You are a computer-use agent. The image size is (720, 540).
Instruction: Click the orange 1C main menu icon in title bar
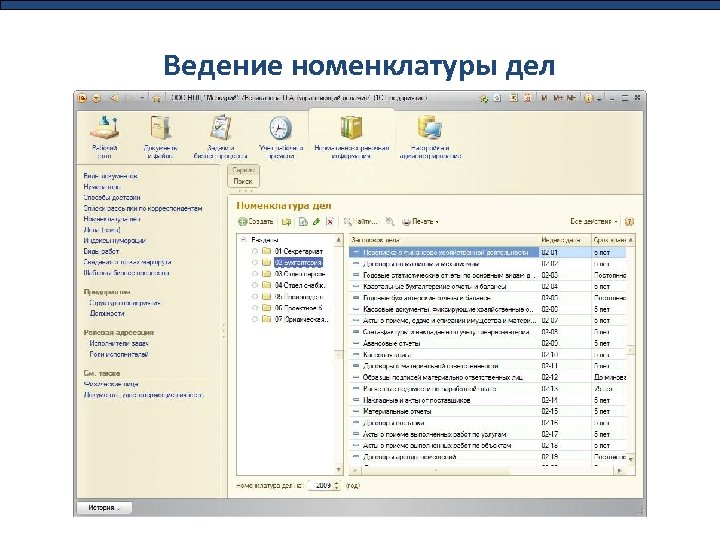click(x=82, y=98)
